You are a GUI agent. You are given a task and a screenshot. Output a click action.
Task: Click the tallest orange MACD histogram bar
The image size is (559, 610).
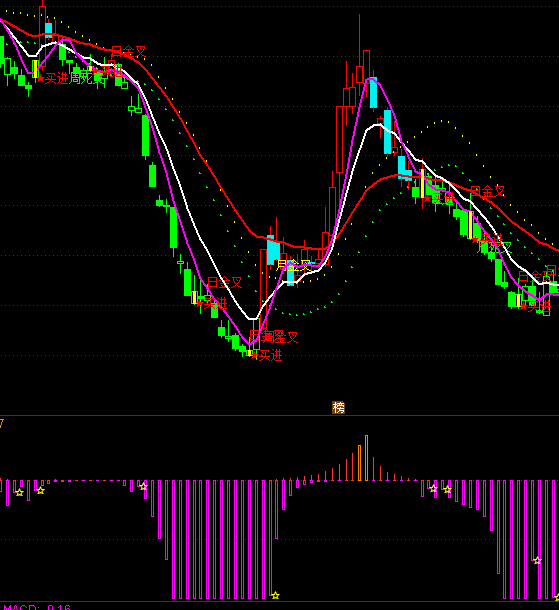click(x=366, y=458)
